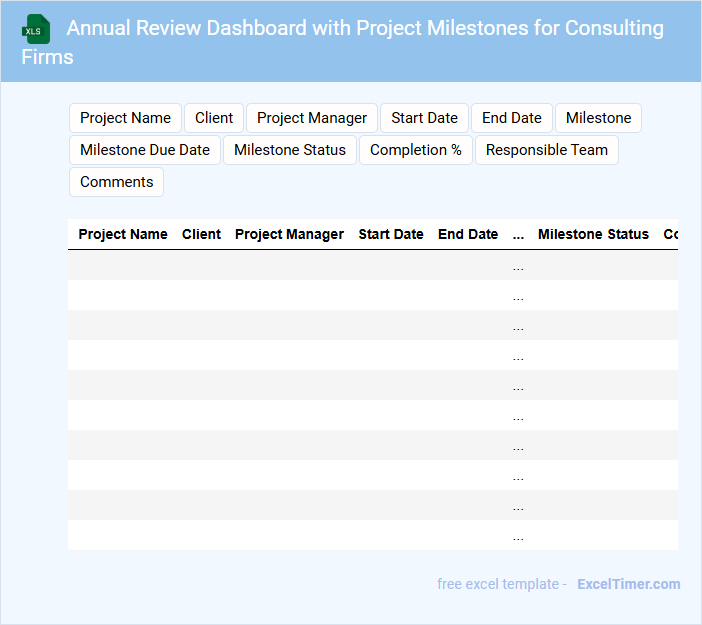Click the Milestone Due Date tag
The width and height of the screenshot is (702, 625).
[145, 150]
